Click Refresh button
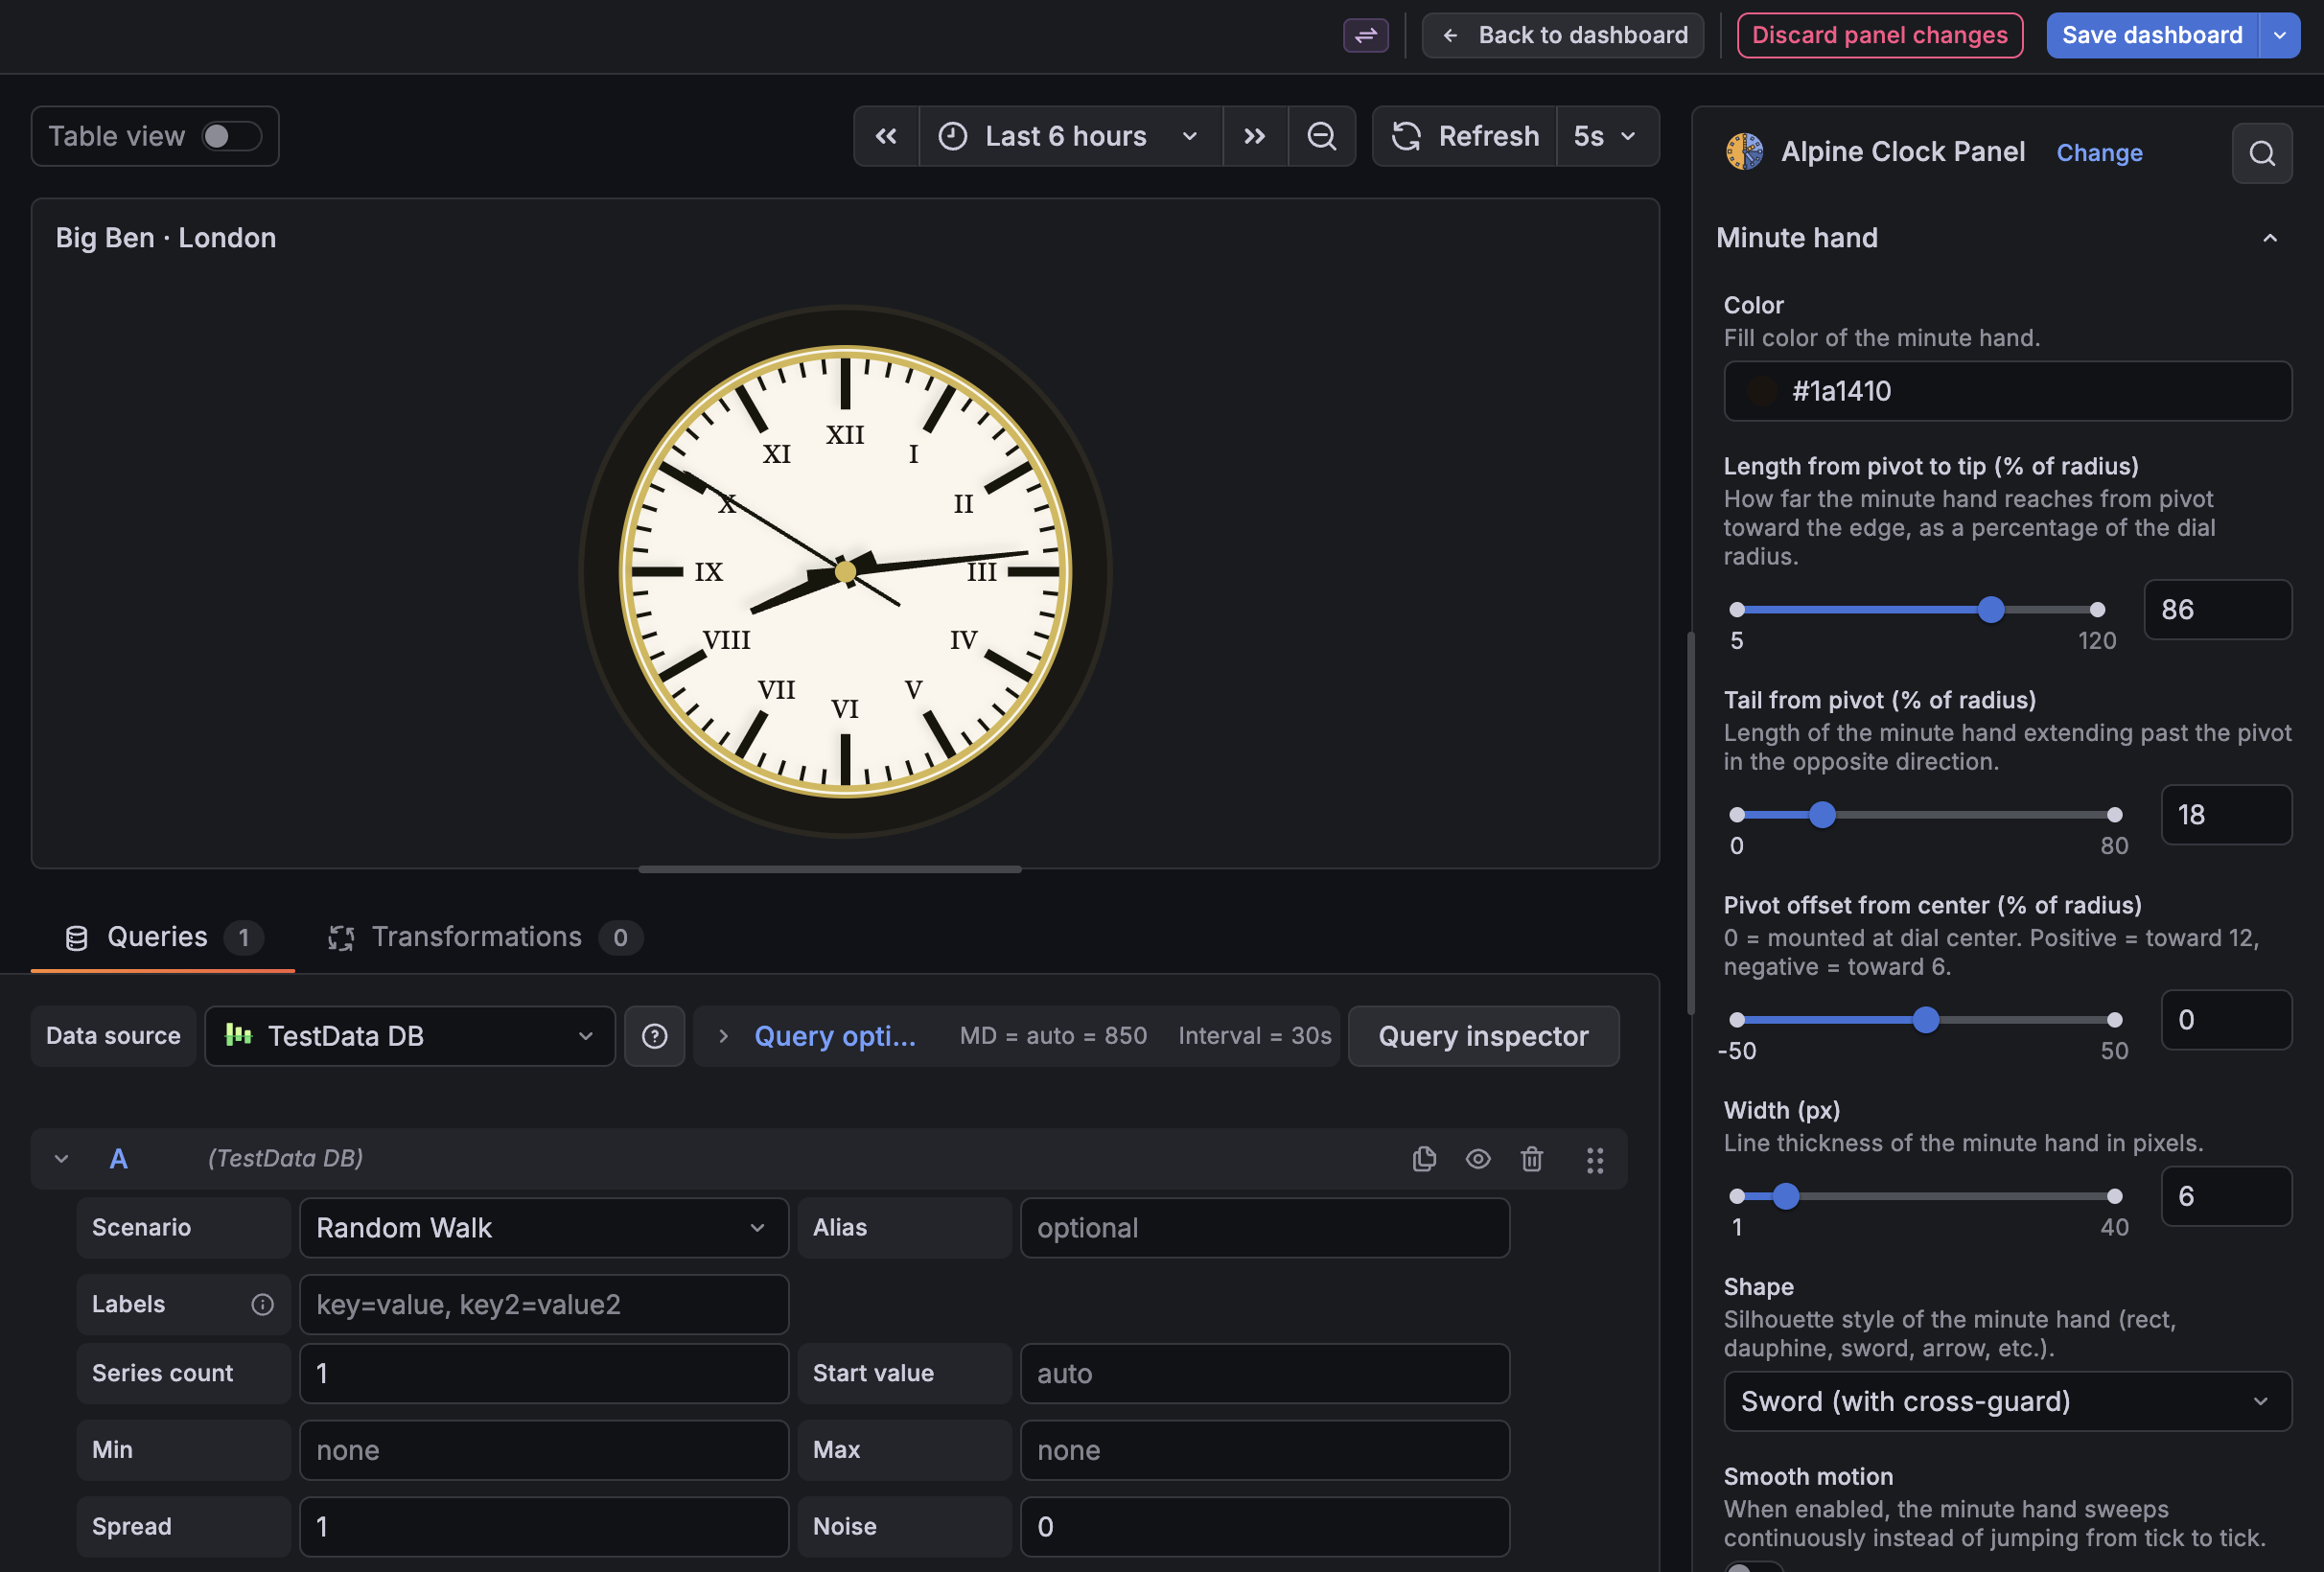2324x1572 pixels. [x=1465, y=136]
